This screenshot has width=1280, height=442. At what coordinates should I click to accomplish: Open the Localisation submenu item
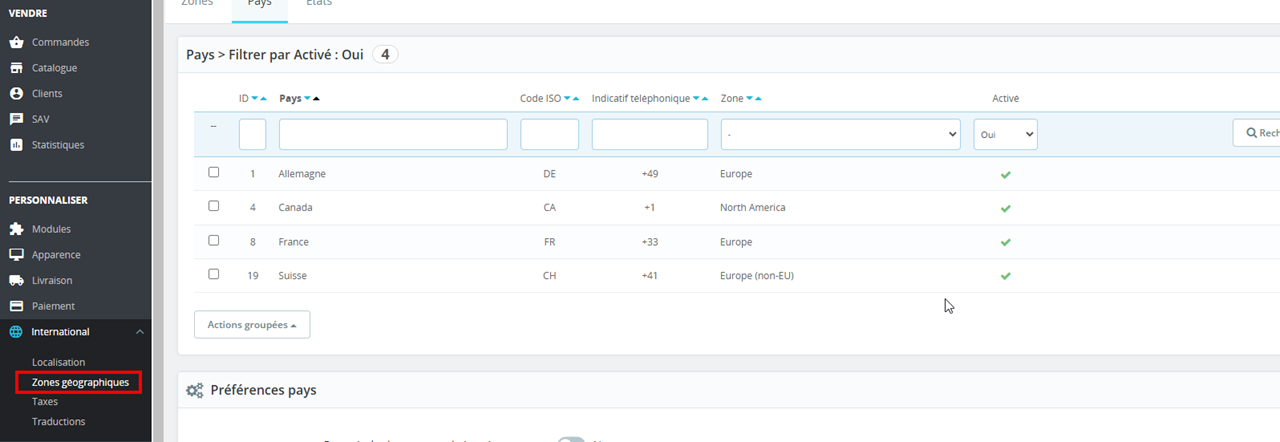[x=58, y=362]
